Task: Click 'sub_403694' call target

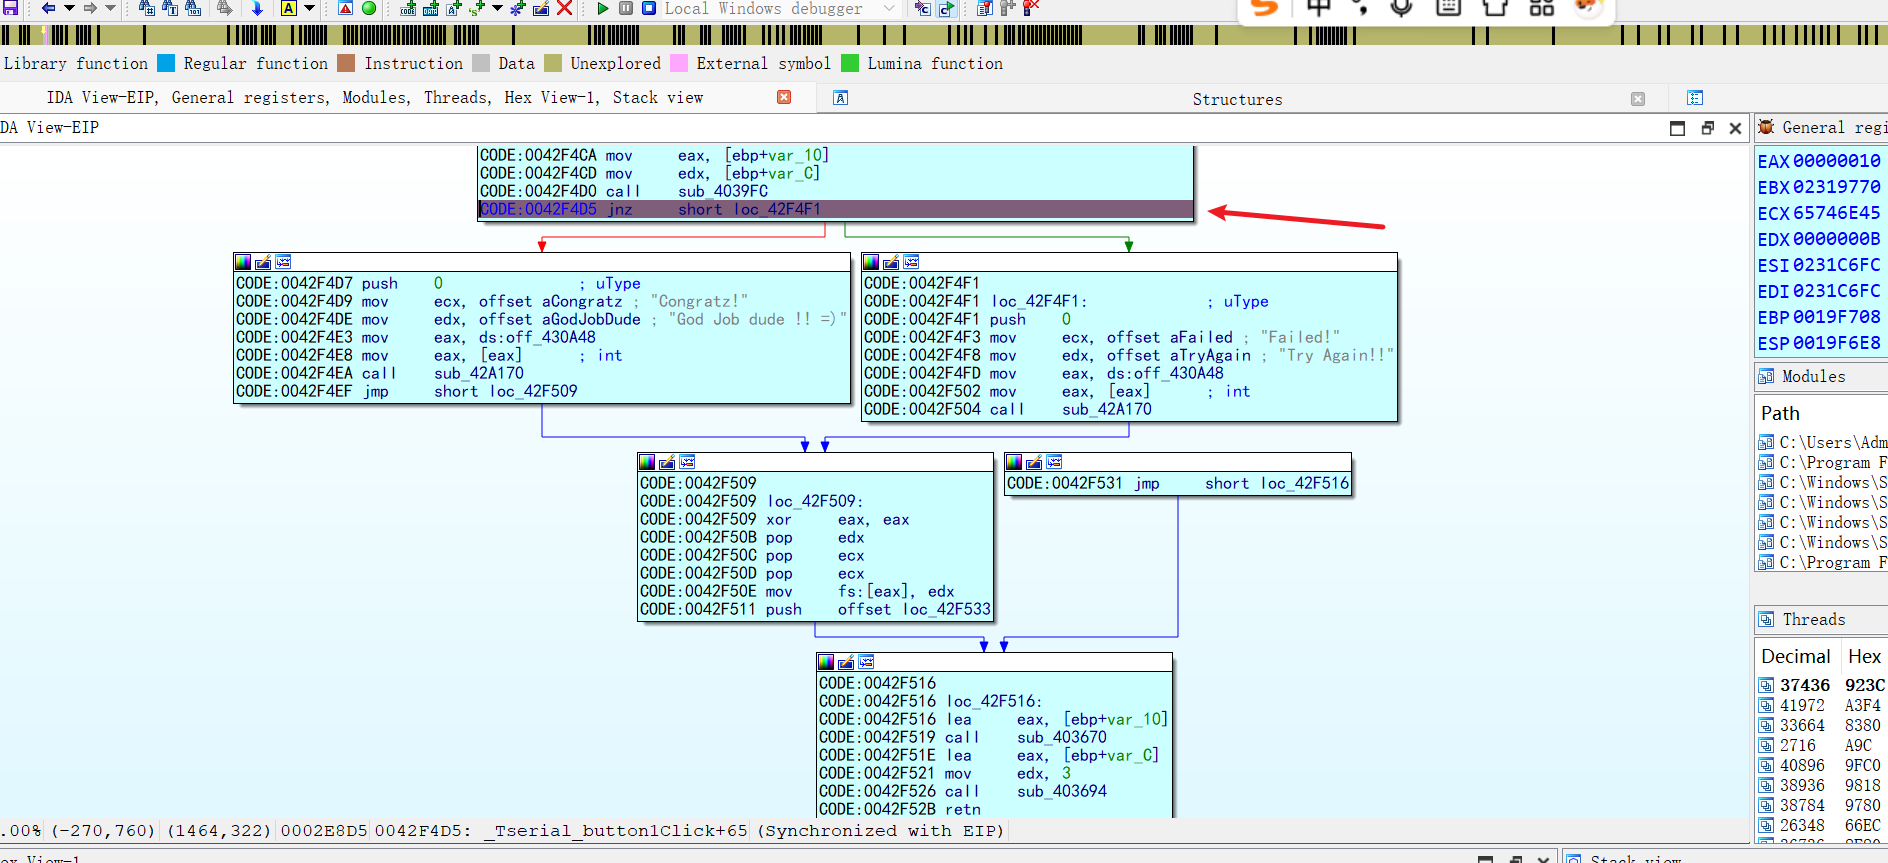Action: point(1062,791)
